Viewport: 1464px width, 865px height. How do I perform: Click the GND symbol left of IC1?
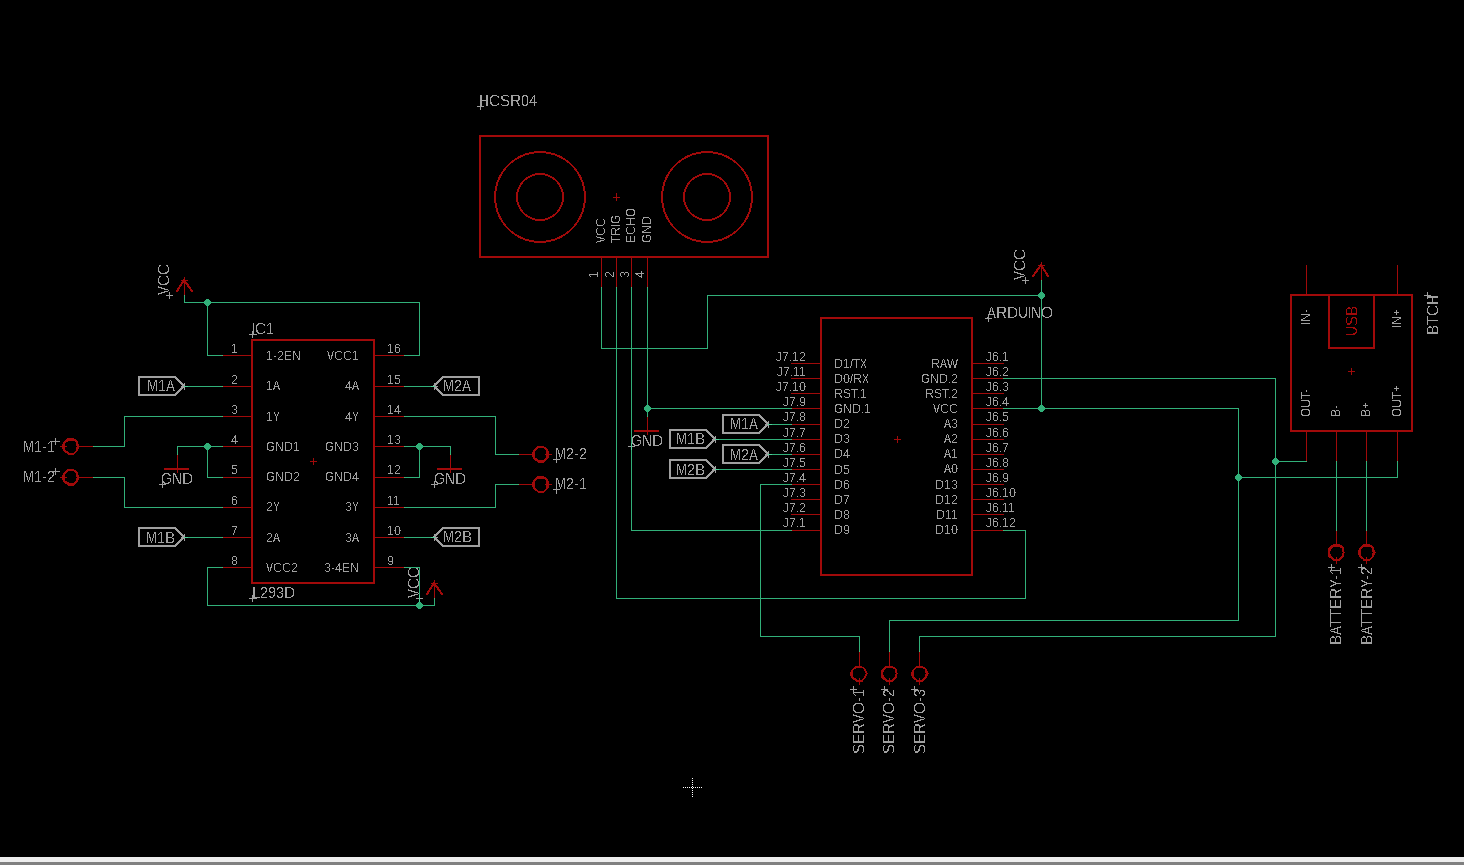[176, 474]
